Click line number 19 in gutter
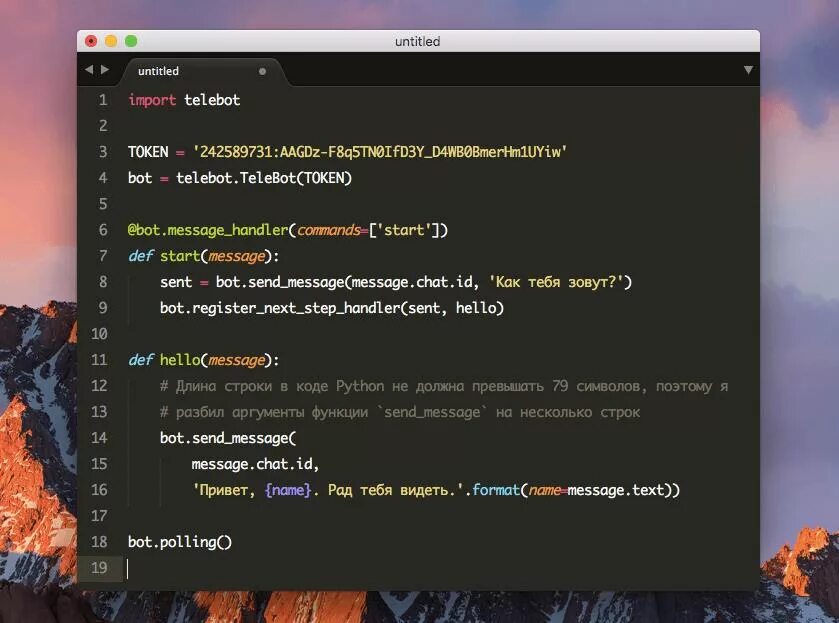839x623 pixels. coord(99,568)
